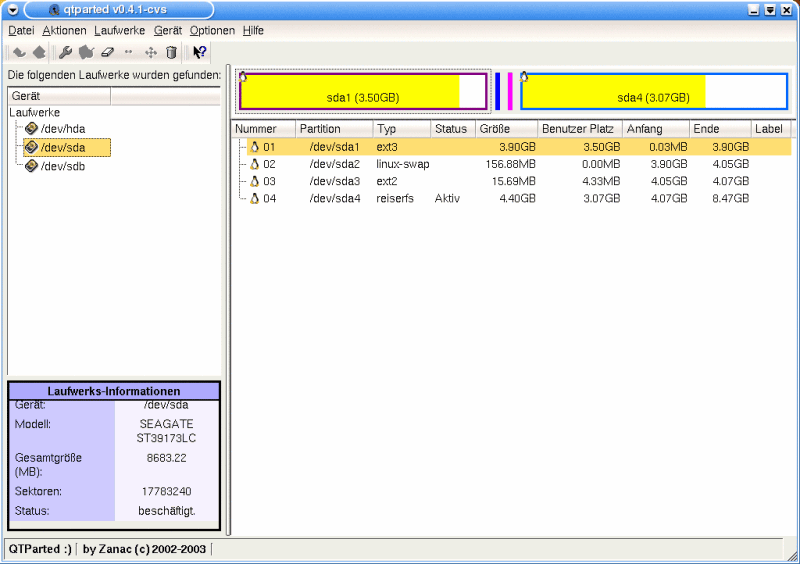
Task: Click the Partition column header
Action: coord(334,129)
